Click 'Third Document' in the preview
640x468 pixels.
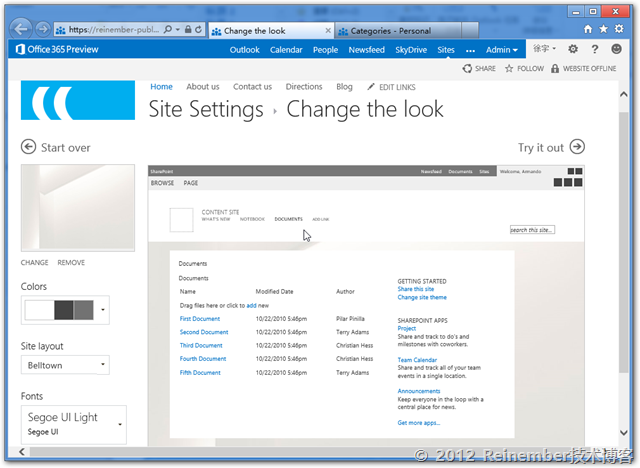[201, 345]
